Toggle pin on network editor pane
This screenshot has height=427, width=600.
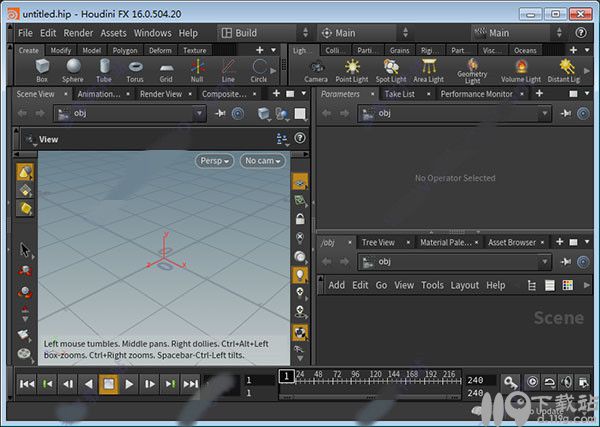point(566,262)
